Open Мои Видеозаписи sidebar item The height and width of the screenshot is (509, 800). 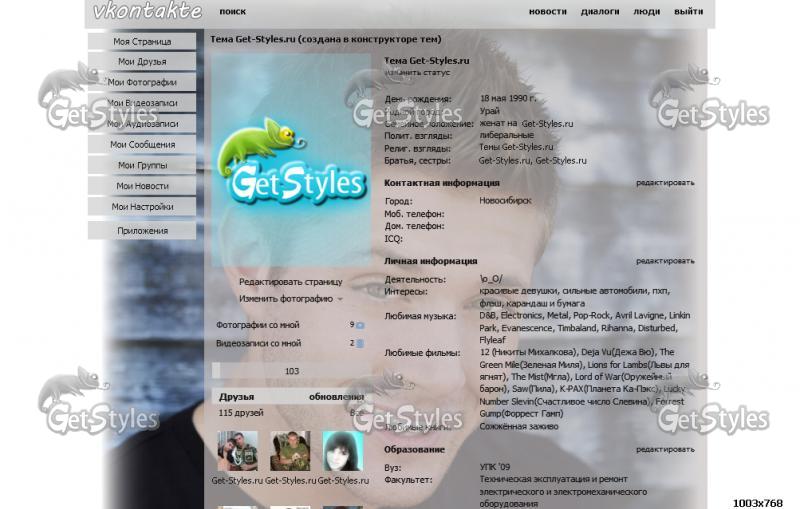142,103
